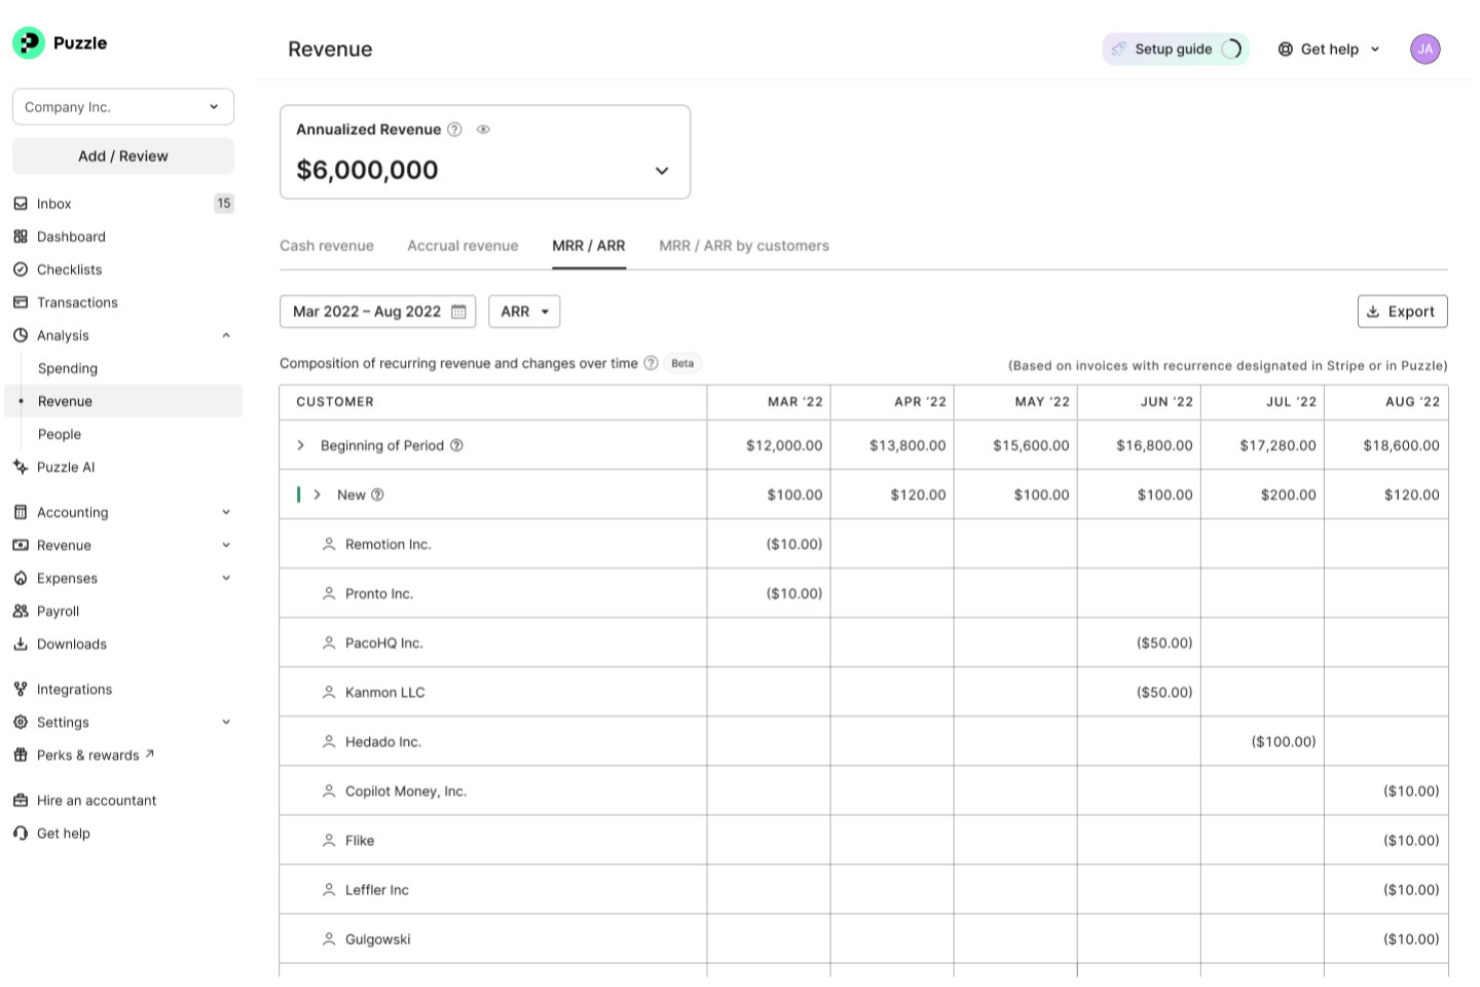The height and width of the screenshot is (987, 1480).
Task: Click the Setup guide progress indicator
Action: pyautogui.click(x=1232, y=48)
